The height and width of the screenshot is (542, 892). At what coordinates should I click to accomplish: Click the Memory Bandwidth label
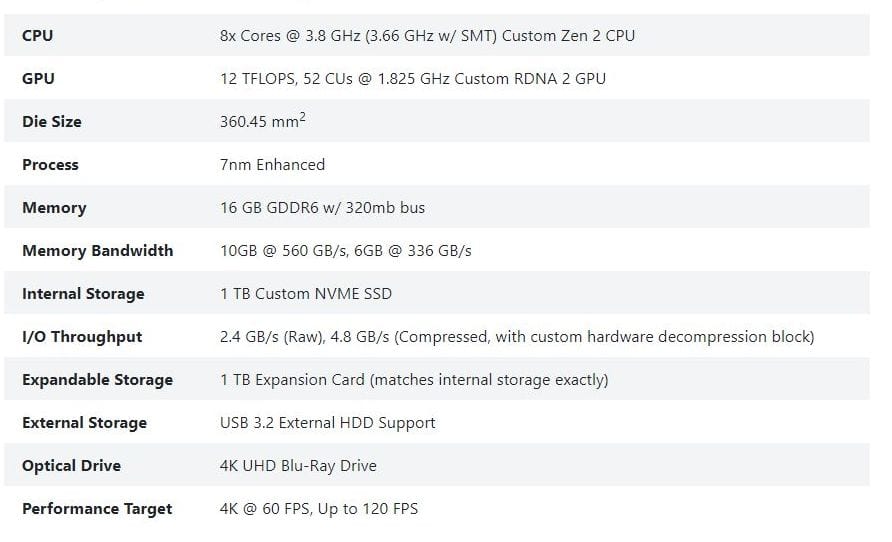[97, 251]
